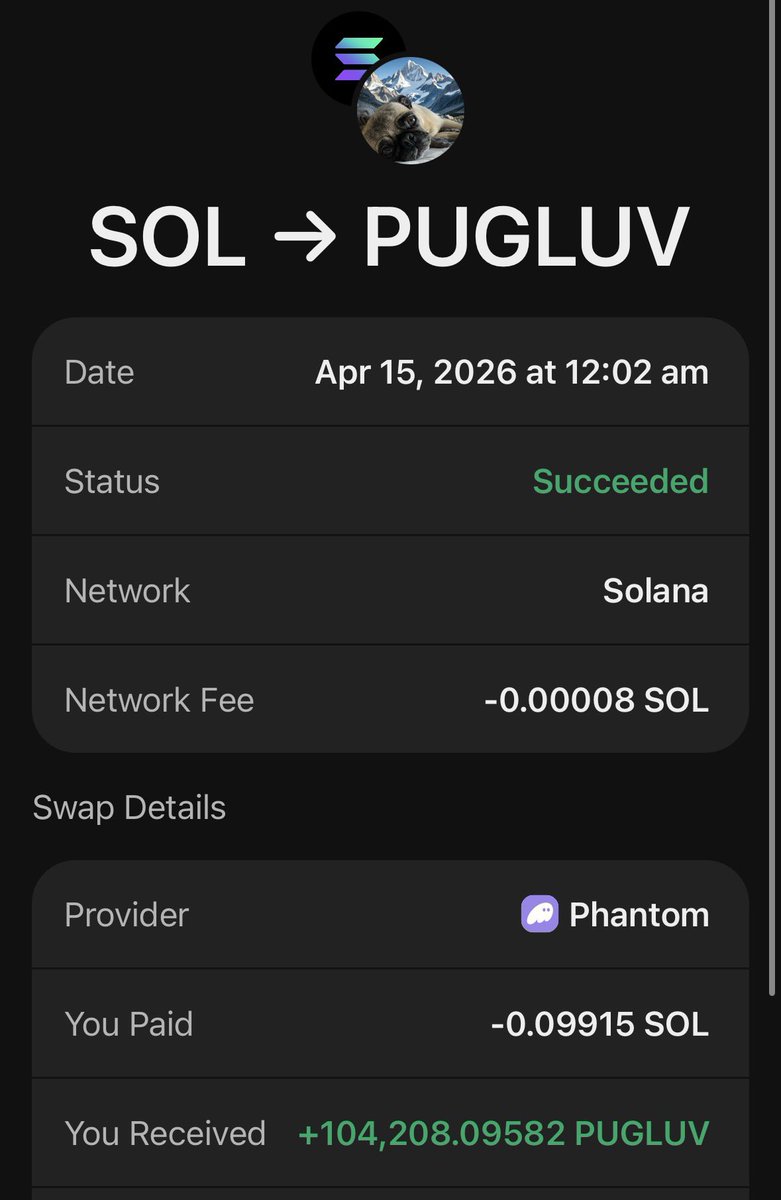Click the Swap Details section heading

point(129,807)
